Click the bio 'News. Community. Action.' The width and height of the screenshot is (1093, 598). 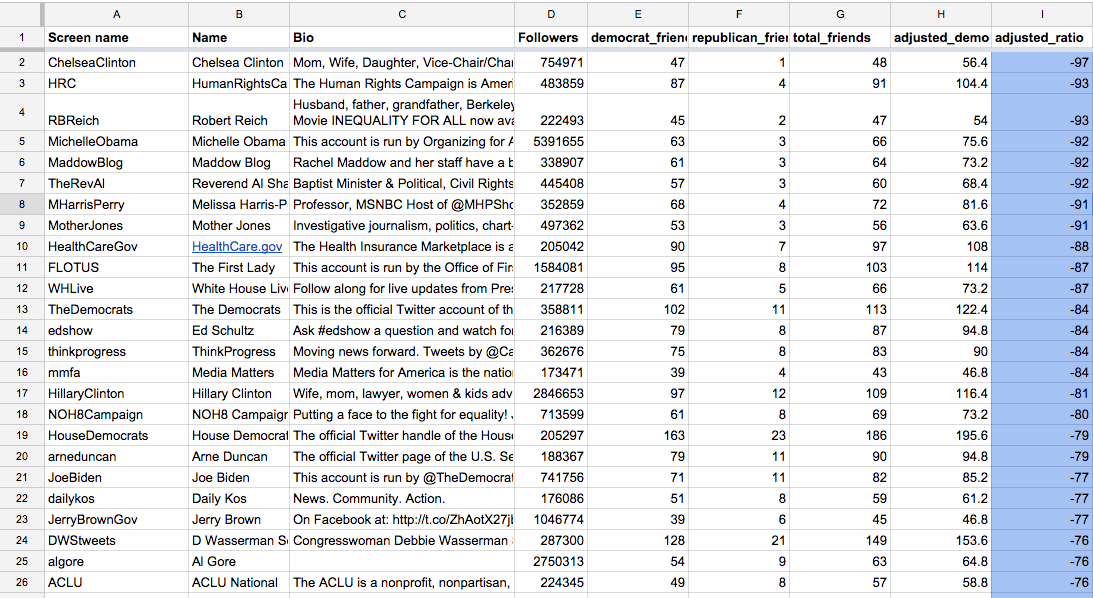[402, 499]
